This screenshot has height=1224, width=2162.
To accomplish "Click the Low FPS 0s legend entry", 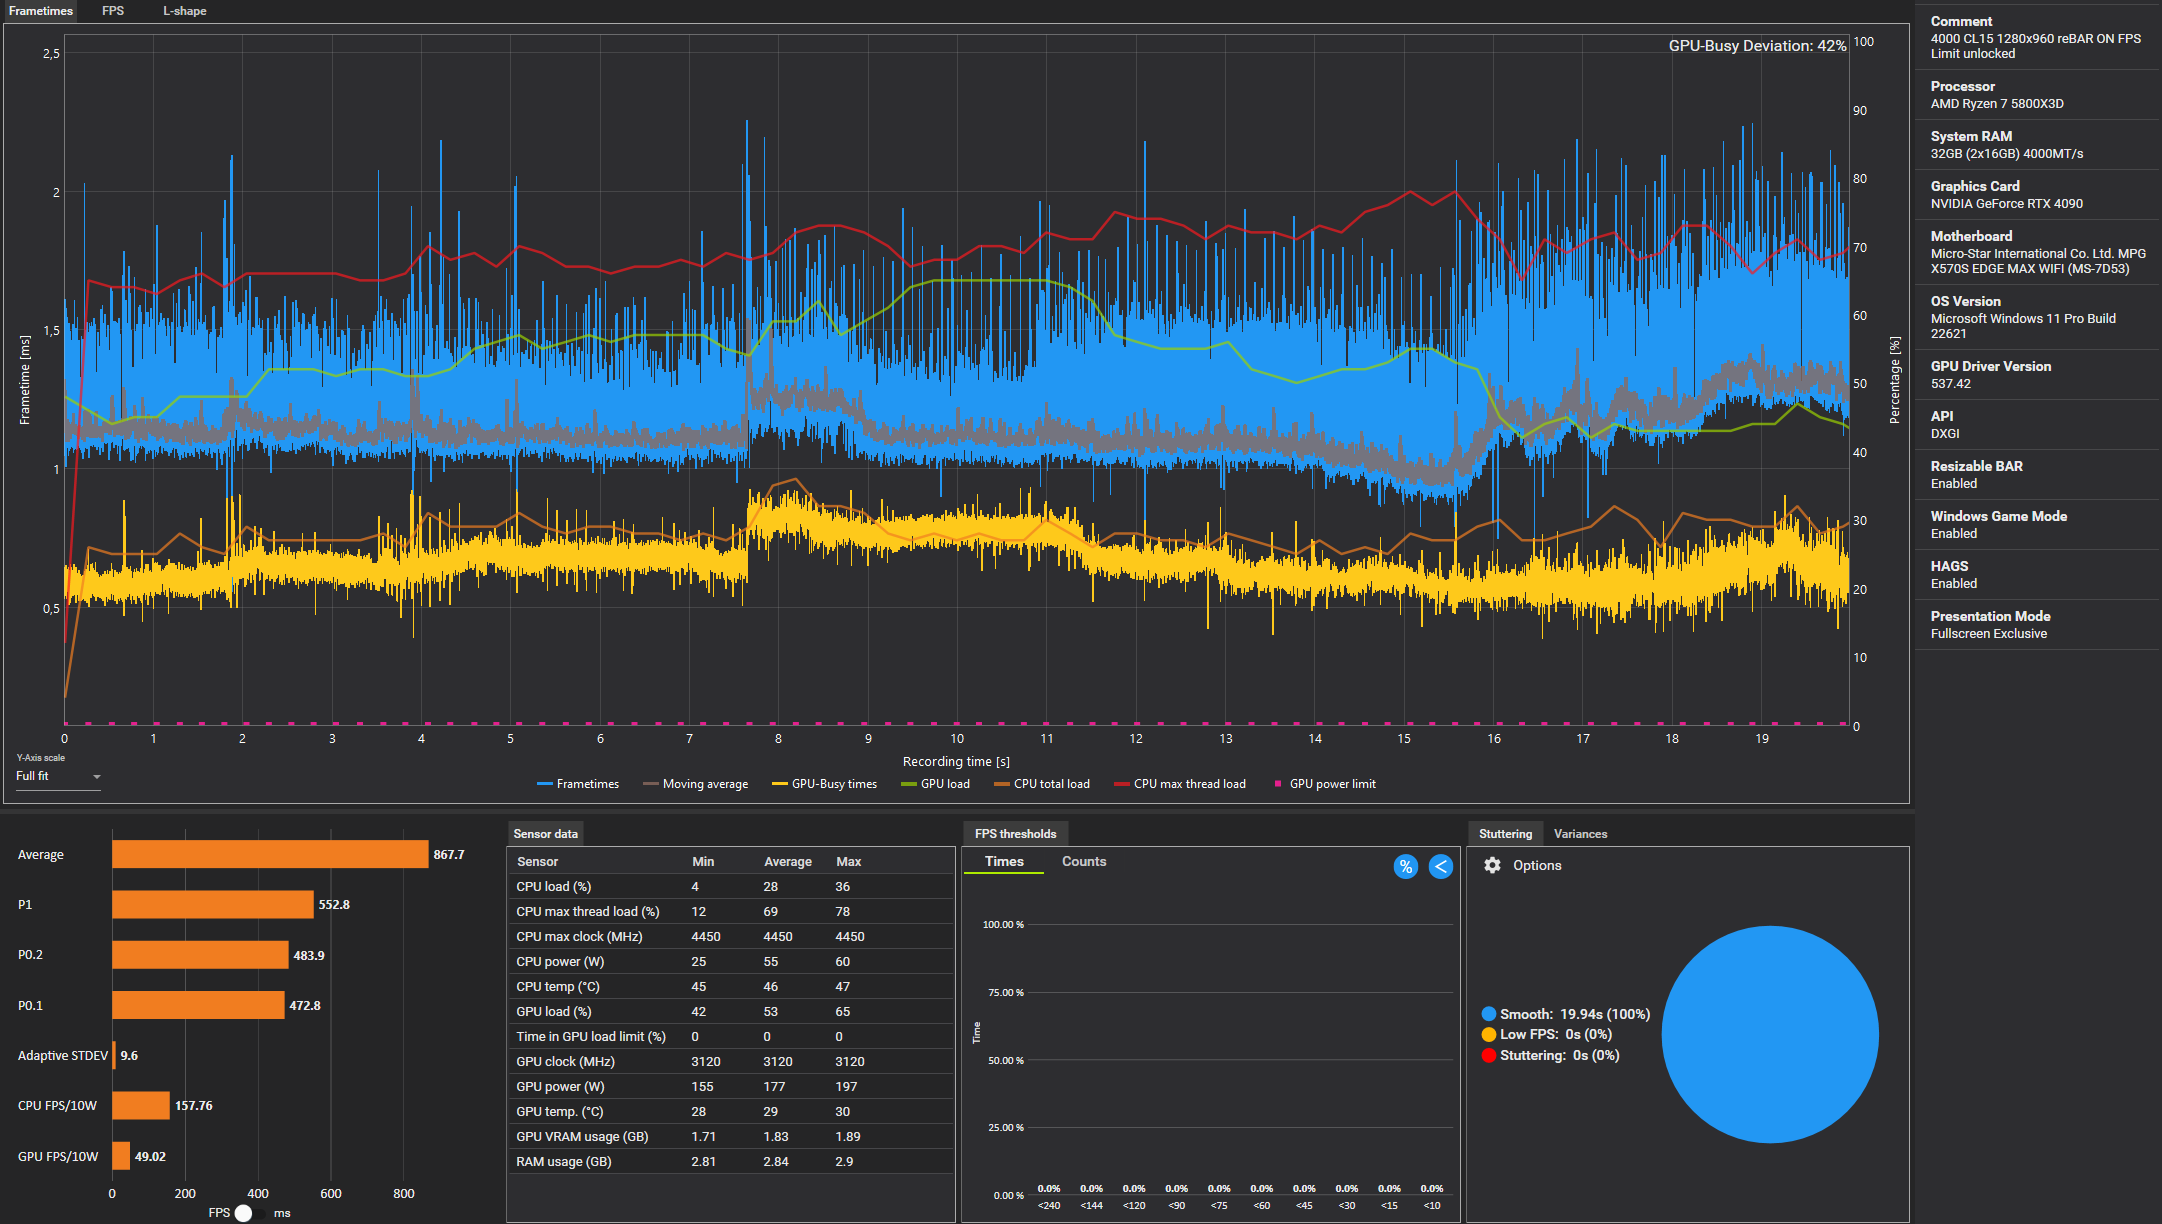I will click(1547, 1034).
